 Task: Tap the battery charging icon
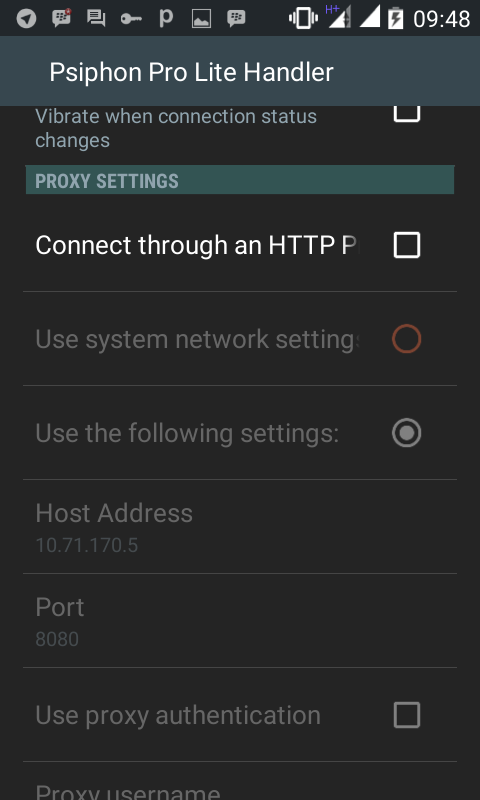tap(395, 18)
